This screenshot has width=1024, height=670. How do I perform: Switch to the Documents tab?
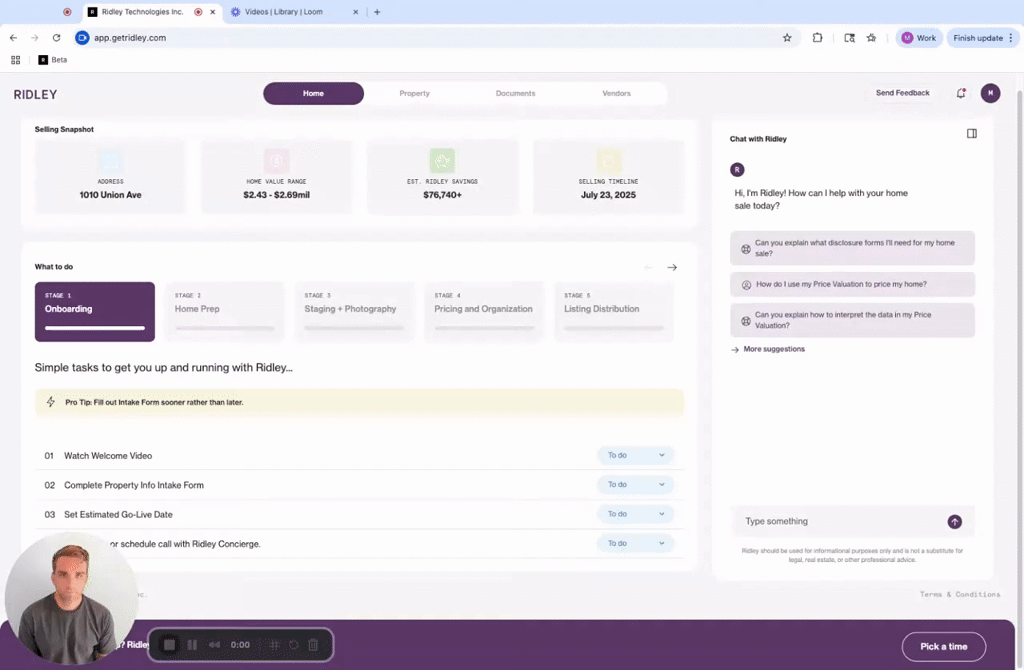pyautogui.click(x=515, y=93)
